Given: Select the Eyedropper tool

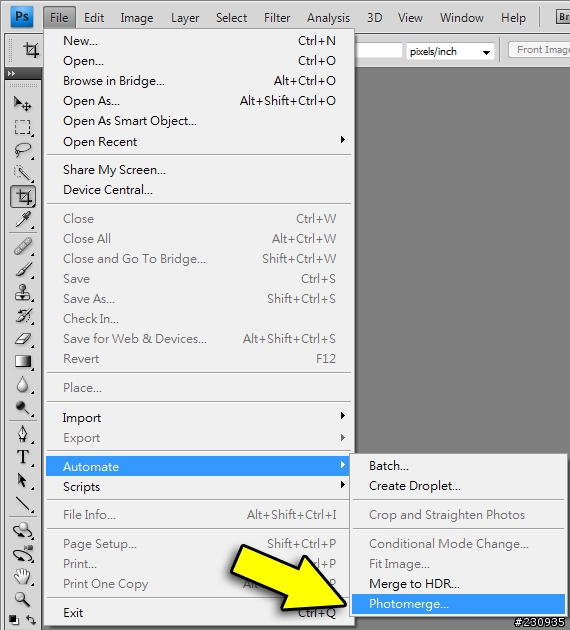Looking at the screenshot, I should coord(22,220).
